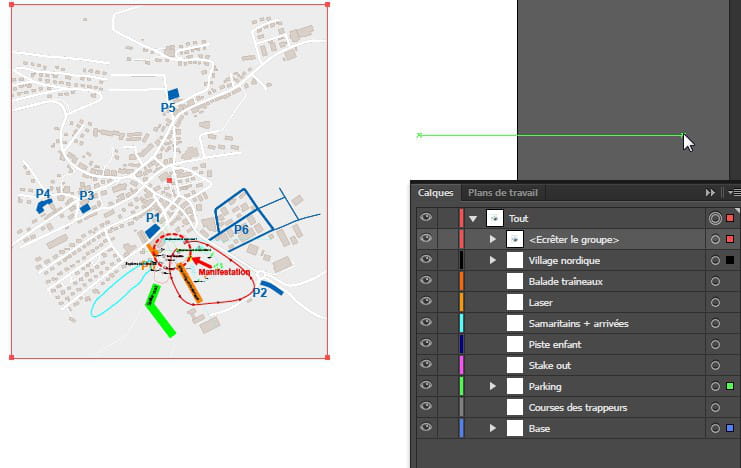This screenshot has height=468, width=741.
Task: Expand the Parking sublayer
Action: point(492,386)
